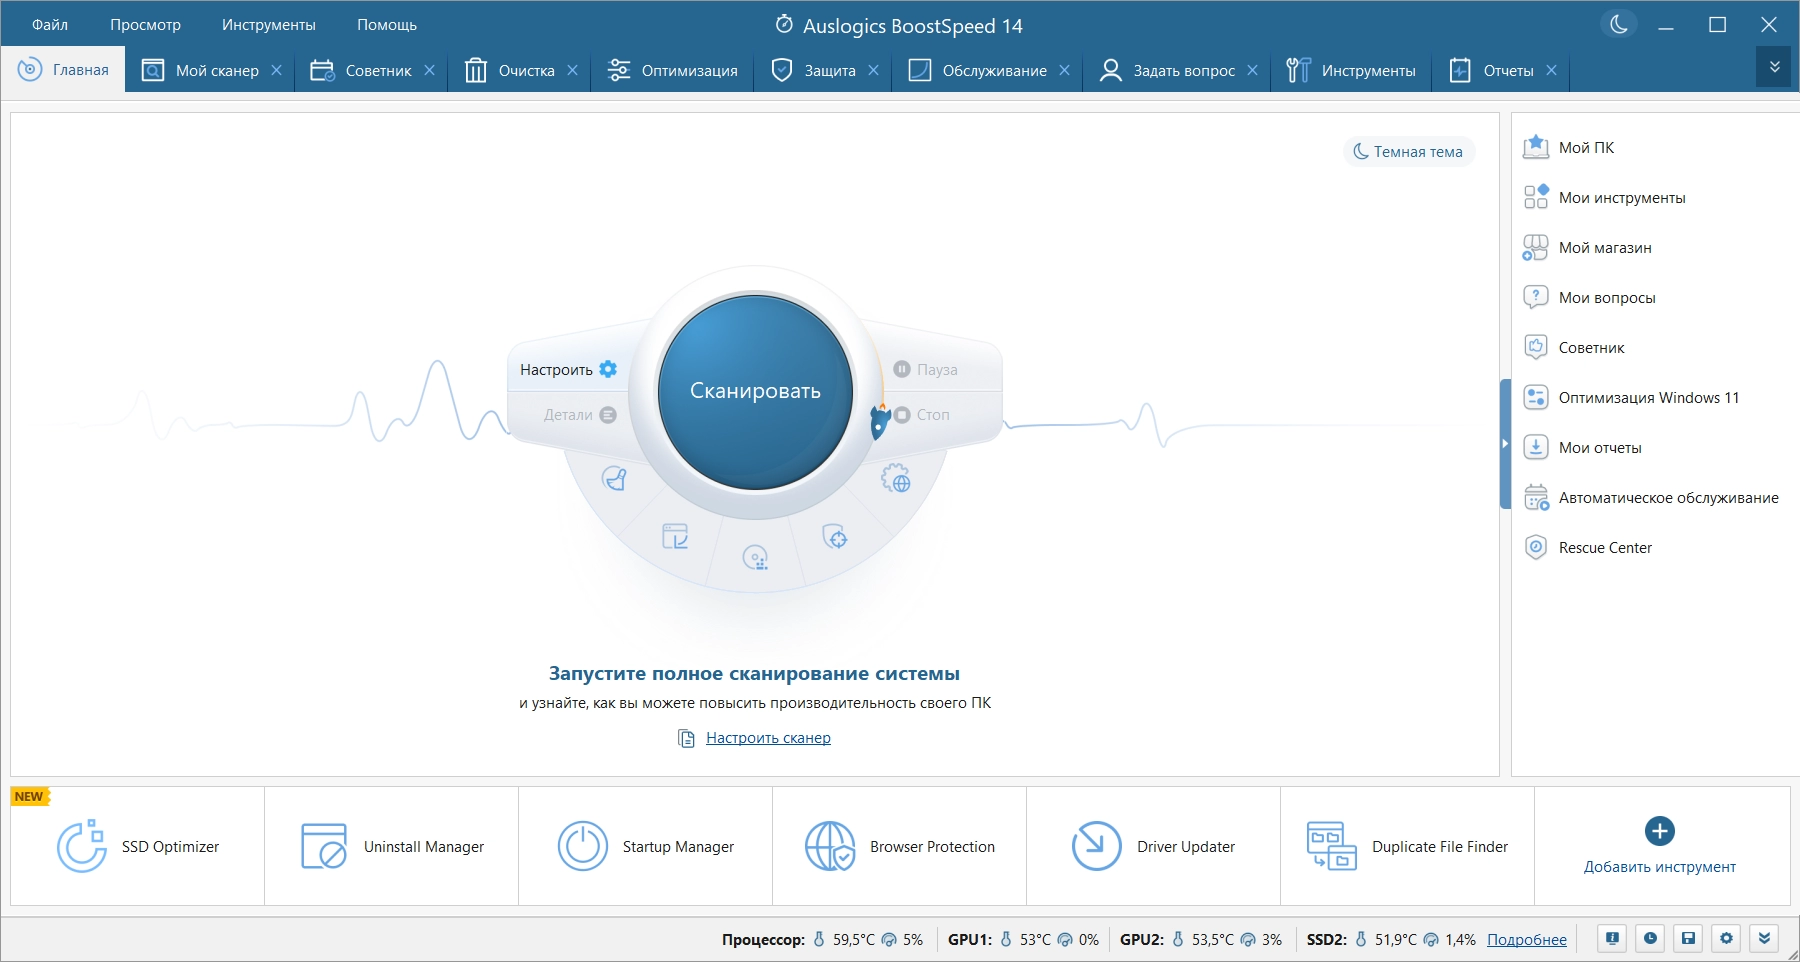
Task: Select the window-with-arrow category icon under the dial
Action: [675, 536]
